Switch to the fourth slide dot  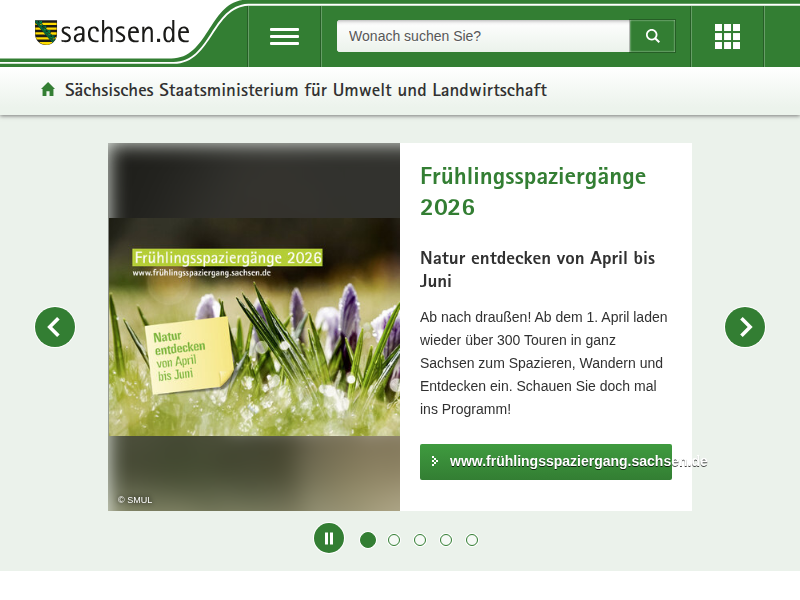click(446, 540)
